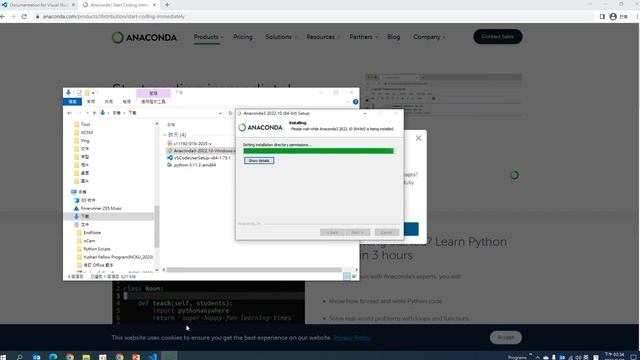Go up one level with Explorer's up arrow

94,113
